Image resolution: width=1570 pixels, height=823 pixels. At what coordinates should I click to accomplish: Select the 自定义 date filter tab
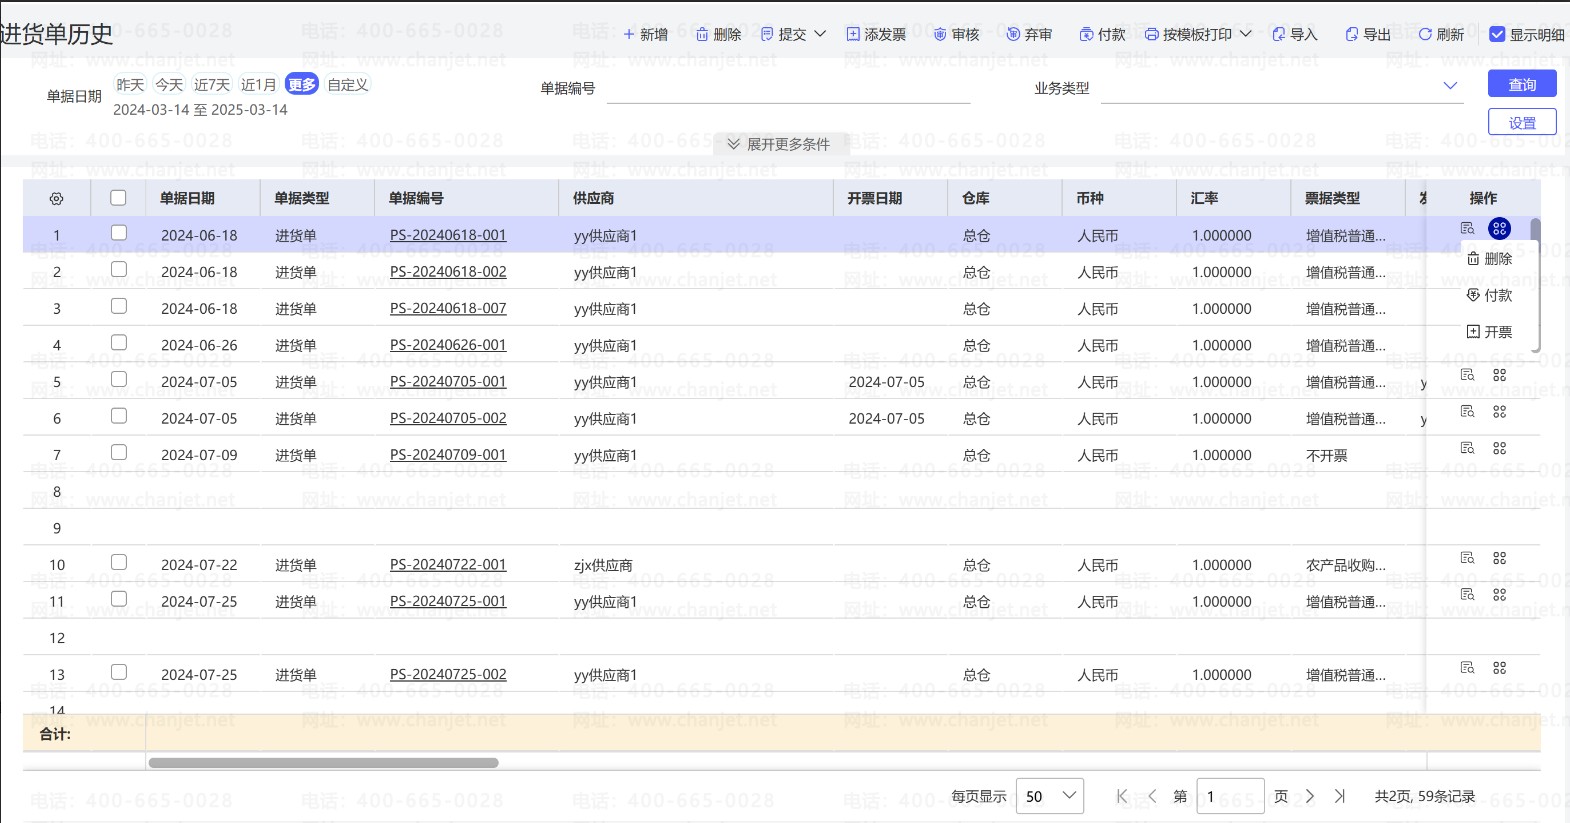pos(348,85)
